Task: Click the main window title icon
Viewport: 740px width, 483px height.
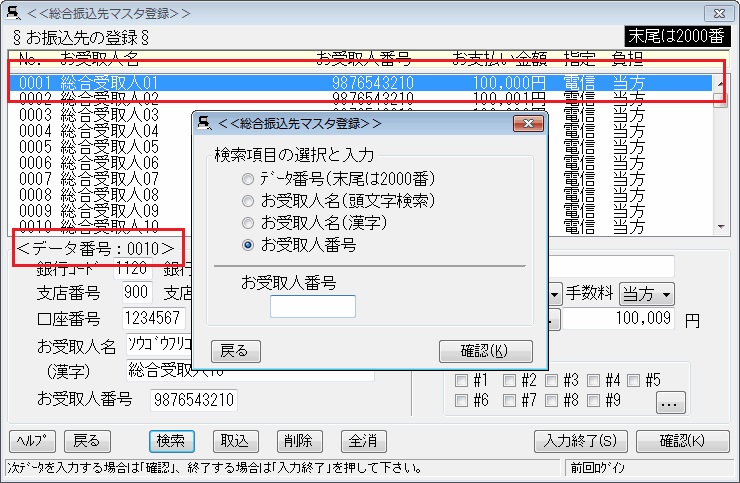Action: tap(13, 13)
